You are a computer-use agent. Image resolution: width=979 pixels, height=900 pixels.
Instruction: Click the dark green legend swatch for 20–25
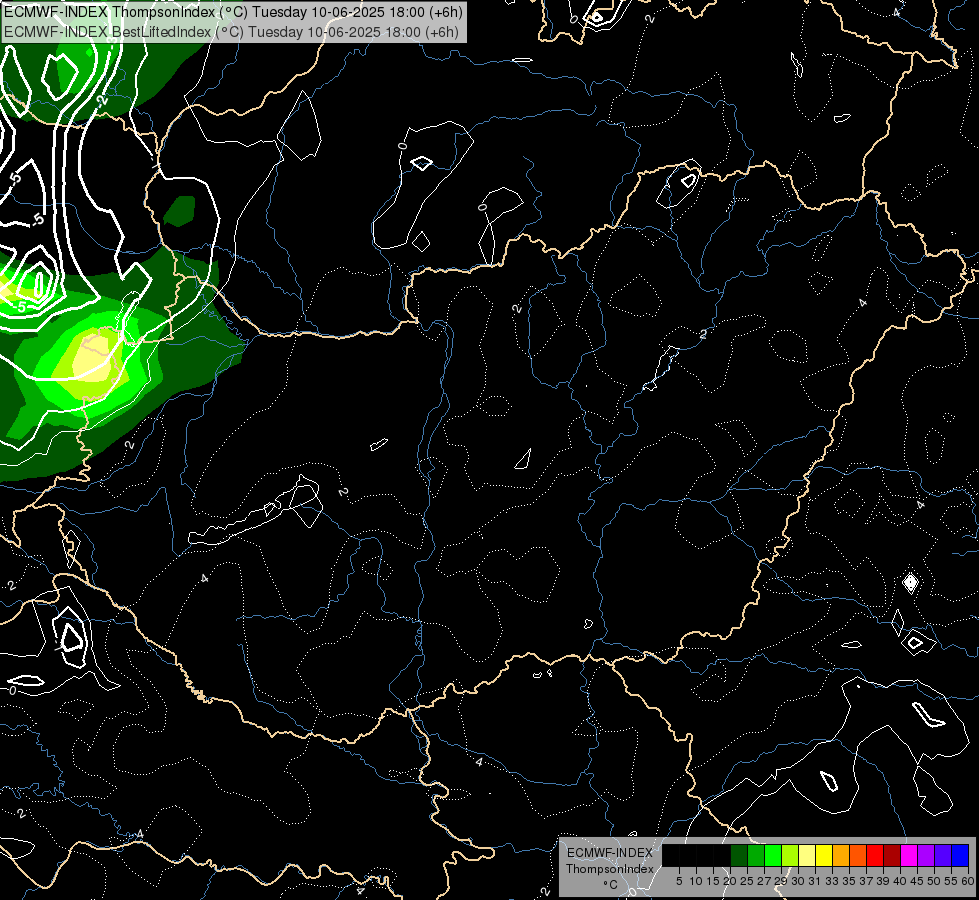point(739,855)
